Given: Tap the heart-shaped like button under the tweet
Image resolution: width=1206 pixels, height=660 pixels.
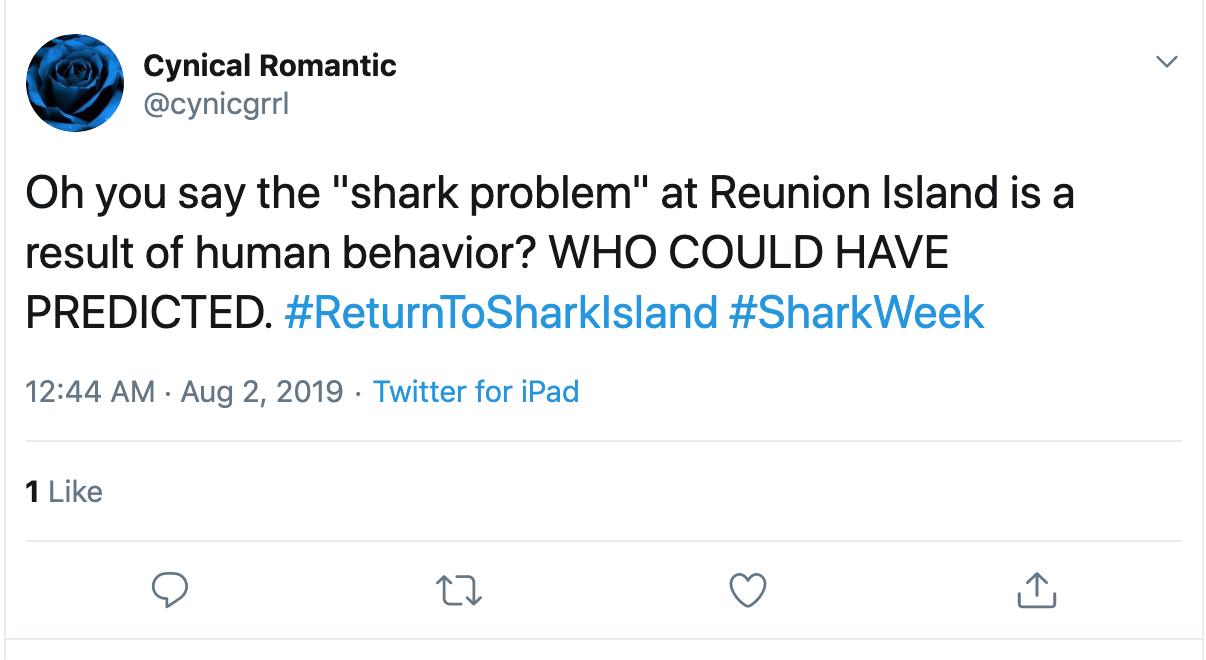Looking at the screenshot, I should click(x=746, y=592).
